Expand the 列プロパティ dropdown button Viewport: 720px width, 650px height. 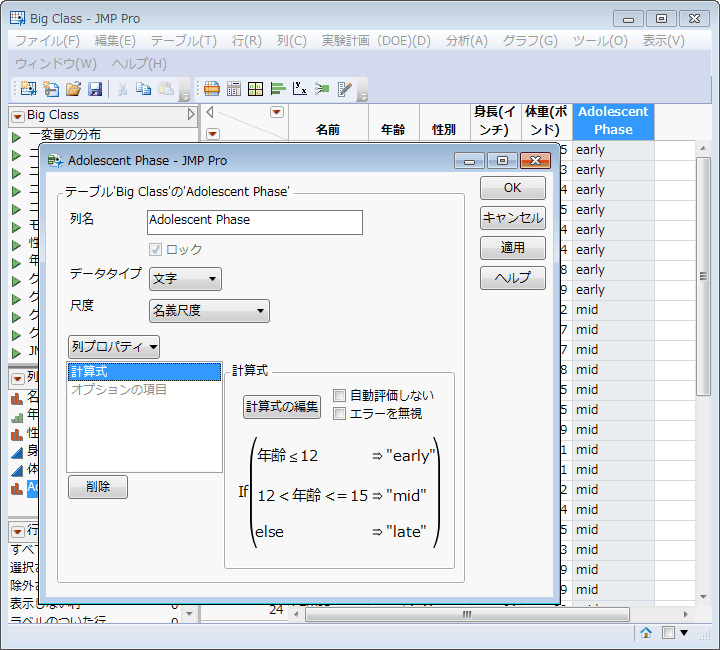click(114, 347)
